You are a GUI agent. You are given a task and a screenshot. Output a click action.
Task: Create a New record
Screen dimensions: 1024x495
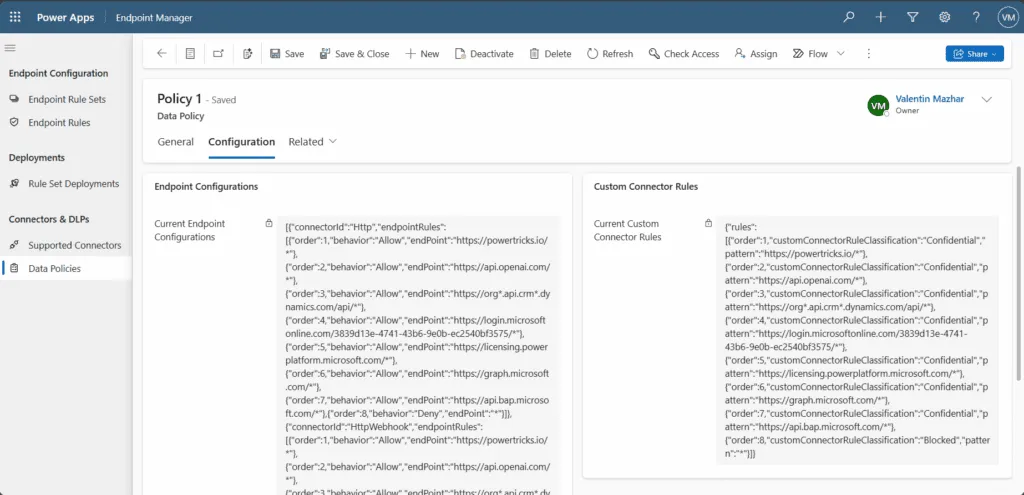click(x=423, y=54)
